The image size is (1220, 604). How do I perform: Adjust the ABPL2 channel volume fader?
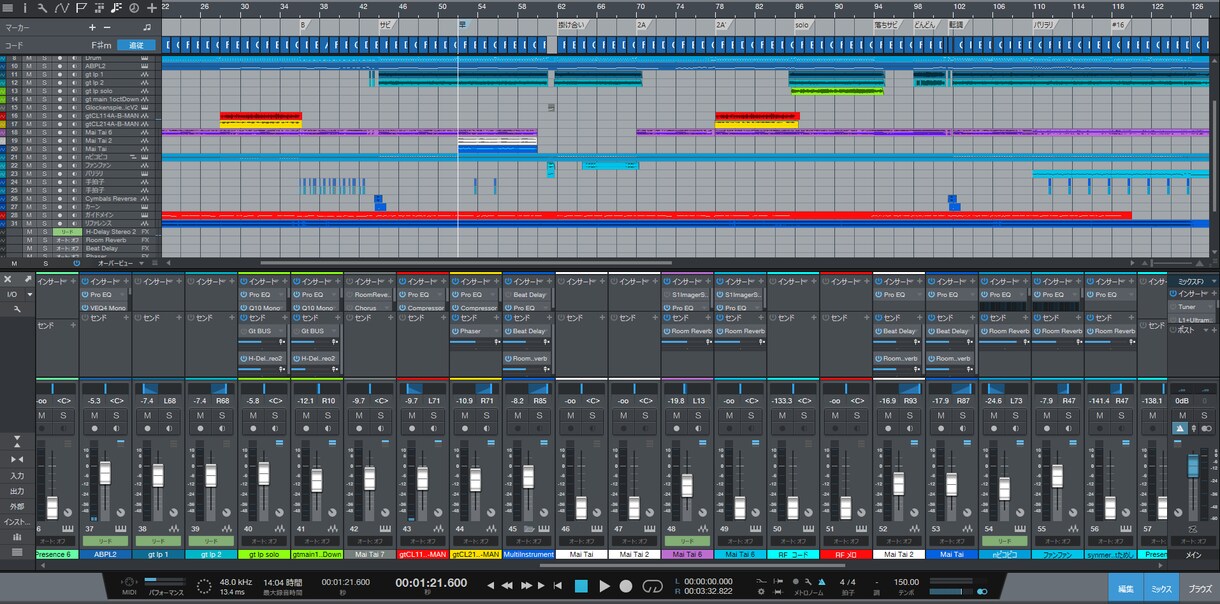click(105, 475)
